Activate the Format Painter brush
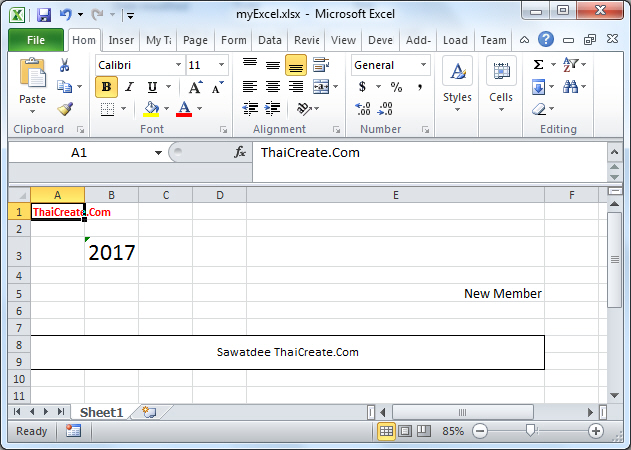631x450 pixels. [65, 109]
